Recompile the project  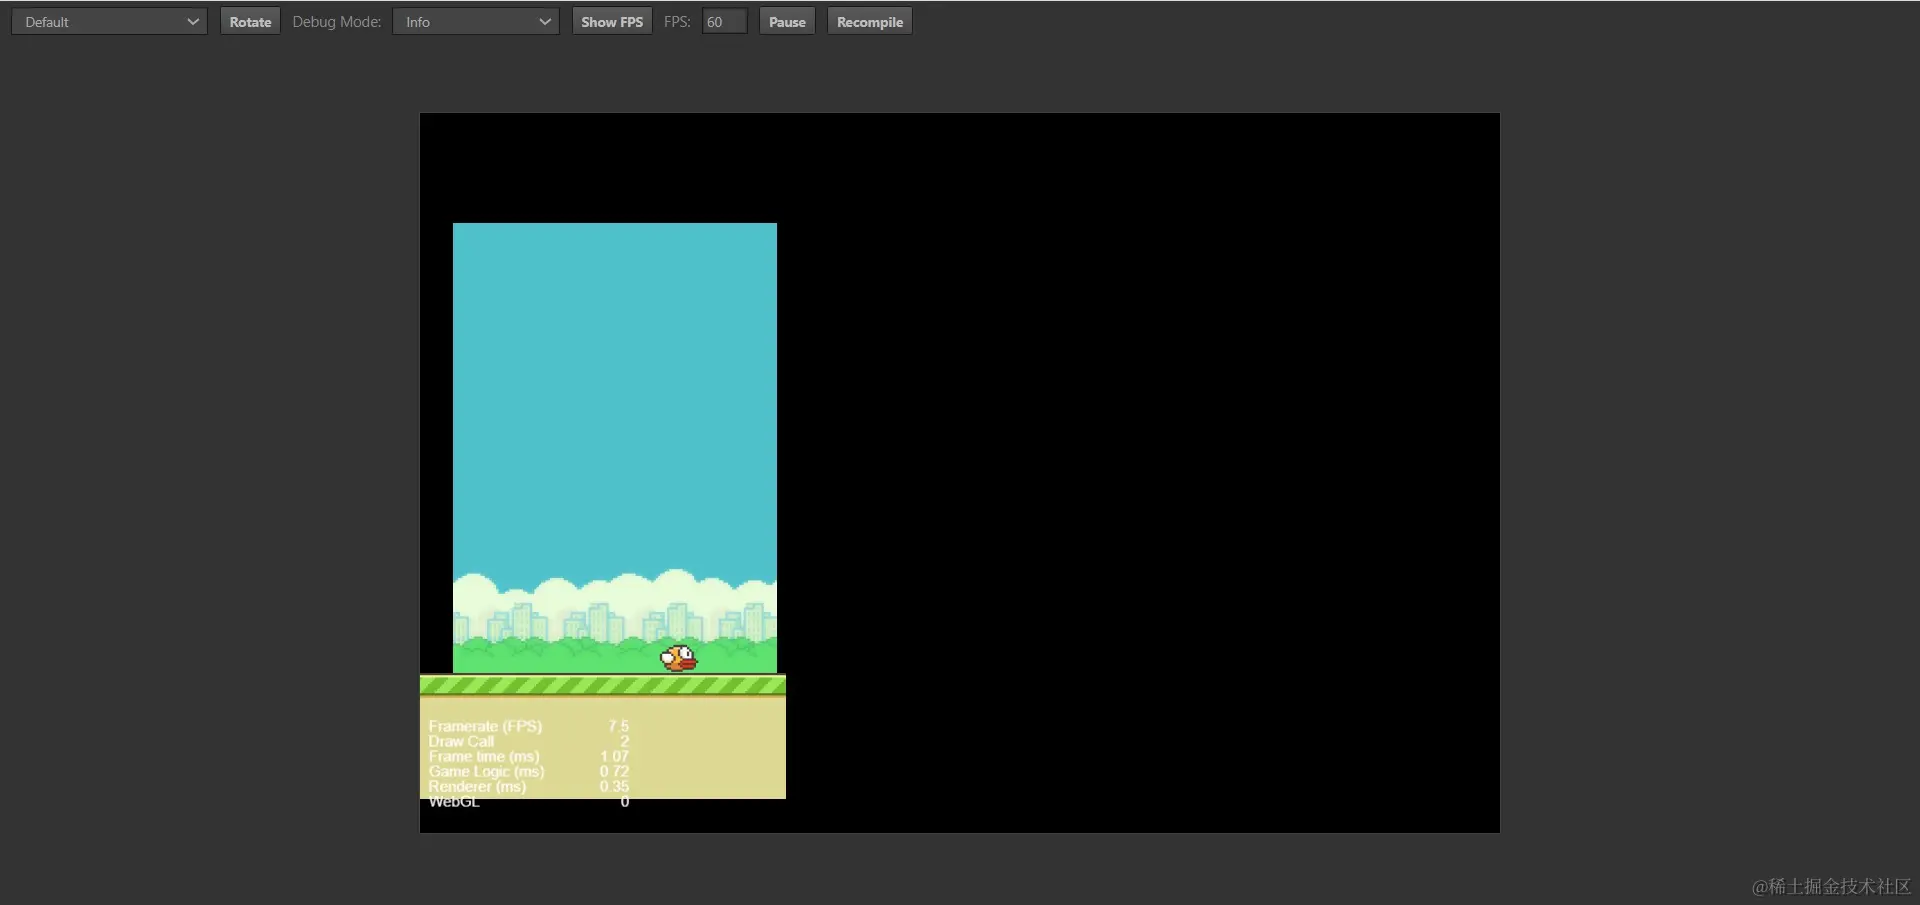(870, 22)
